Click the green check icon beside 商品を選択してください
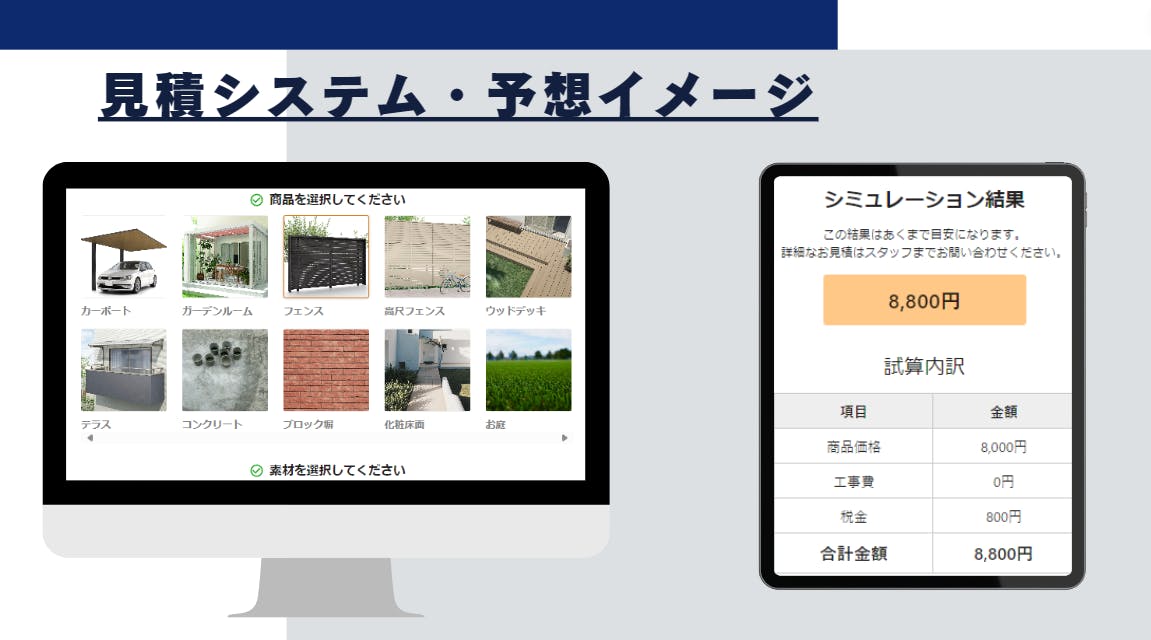Image resolution: width=1151 pixels, height=640 pixels. (256, 200)
